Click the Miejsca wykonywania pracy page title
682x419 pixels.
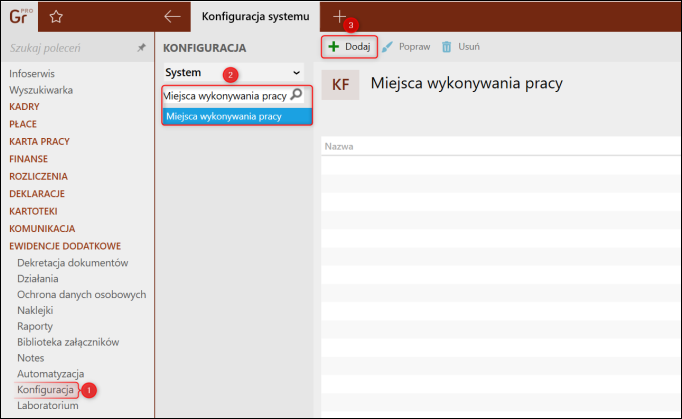click(467, 83)
